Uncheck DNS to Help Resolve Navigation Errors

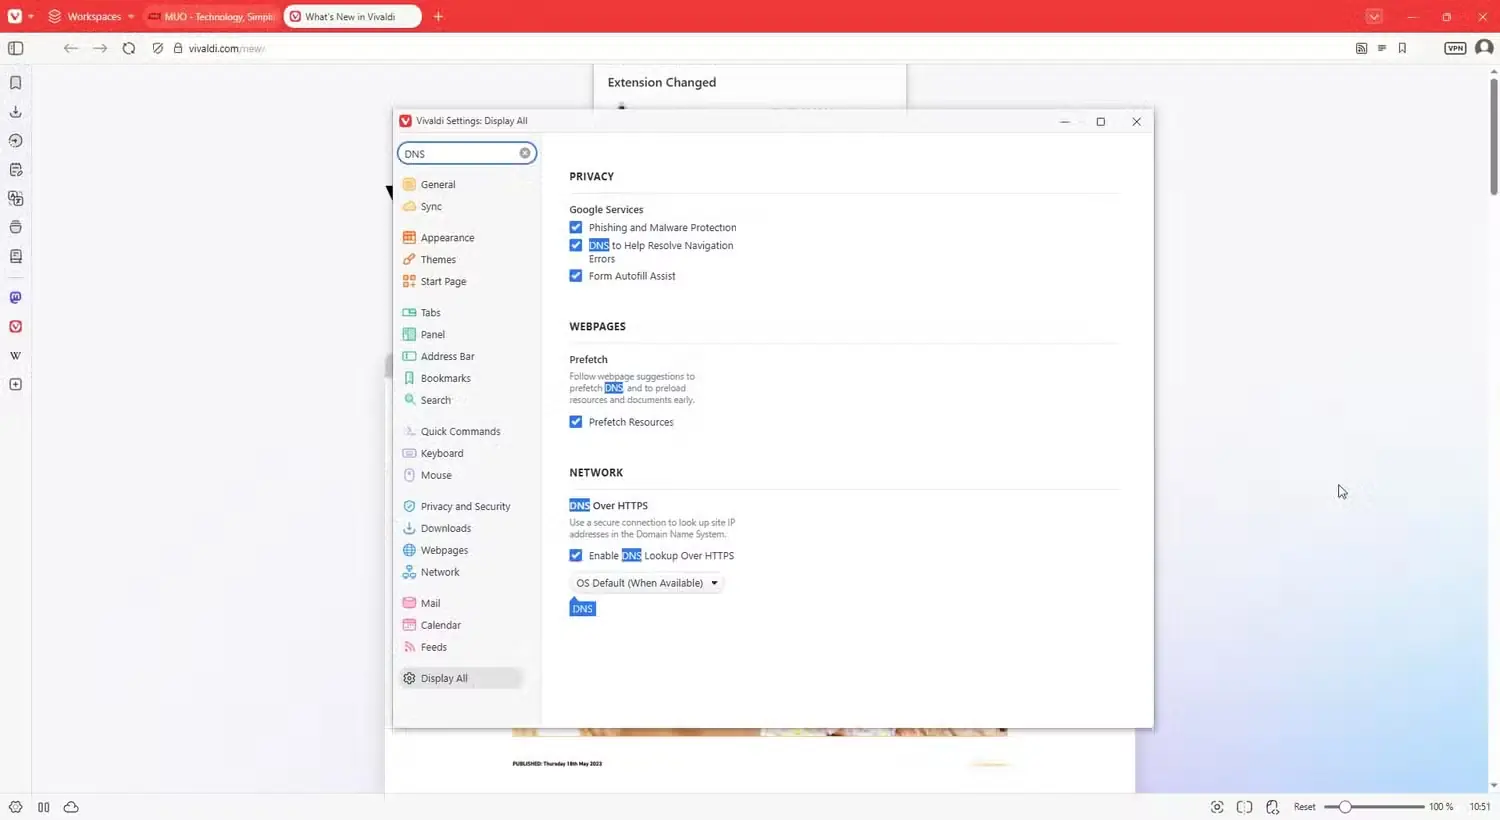pyautogui.click(x=576, y=246)
